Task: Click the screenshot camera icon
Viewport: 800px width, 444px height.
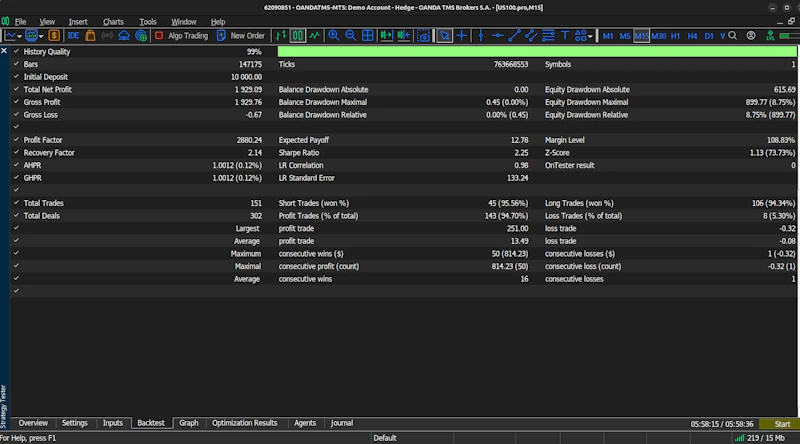Action: (x=423, y=36)
